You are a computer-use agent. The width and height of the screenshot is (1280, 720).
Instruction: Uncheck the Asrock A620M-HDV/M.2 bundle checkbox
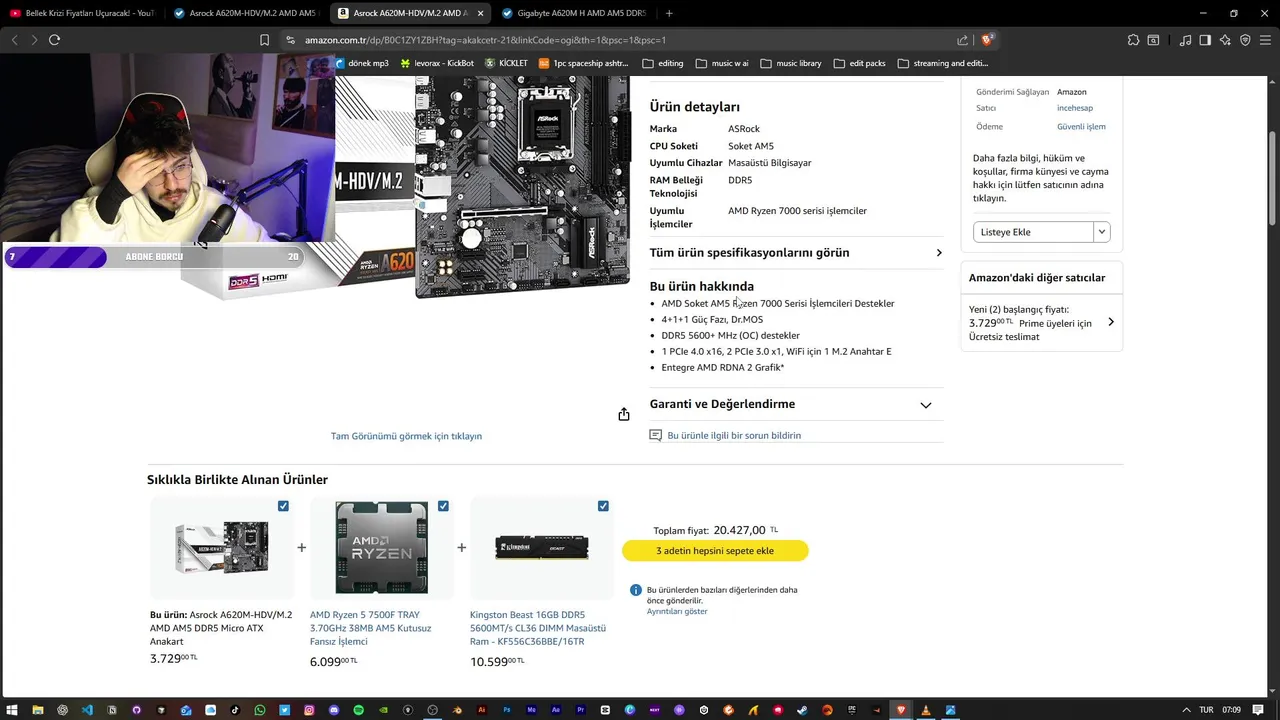pos(283,506)
